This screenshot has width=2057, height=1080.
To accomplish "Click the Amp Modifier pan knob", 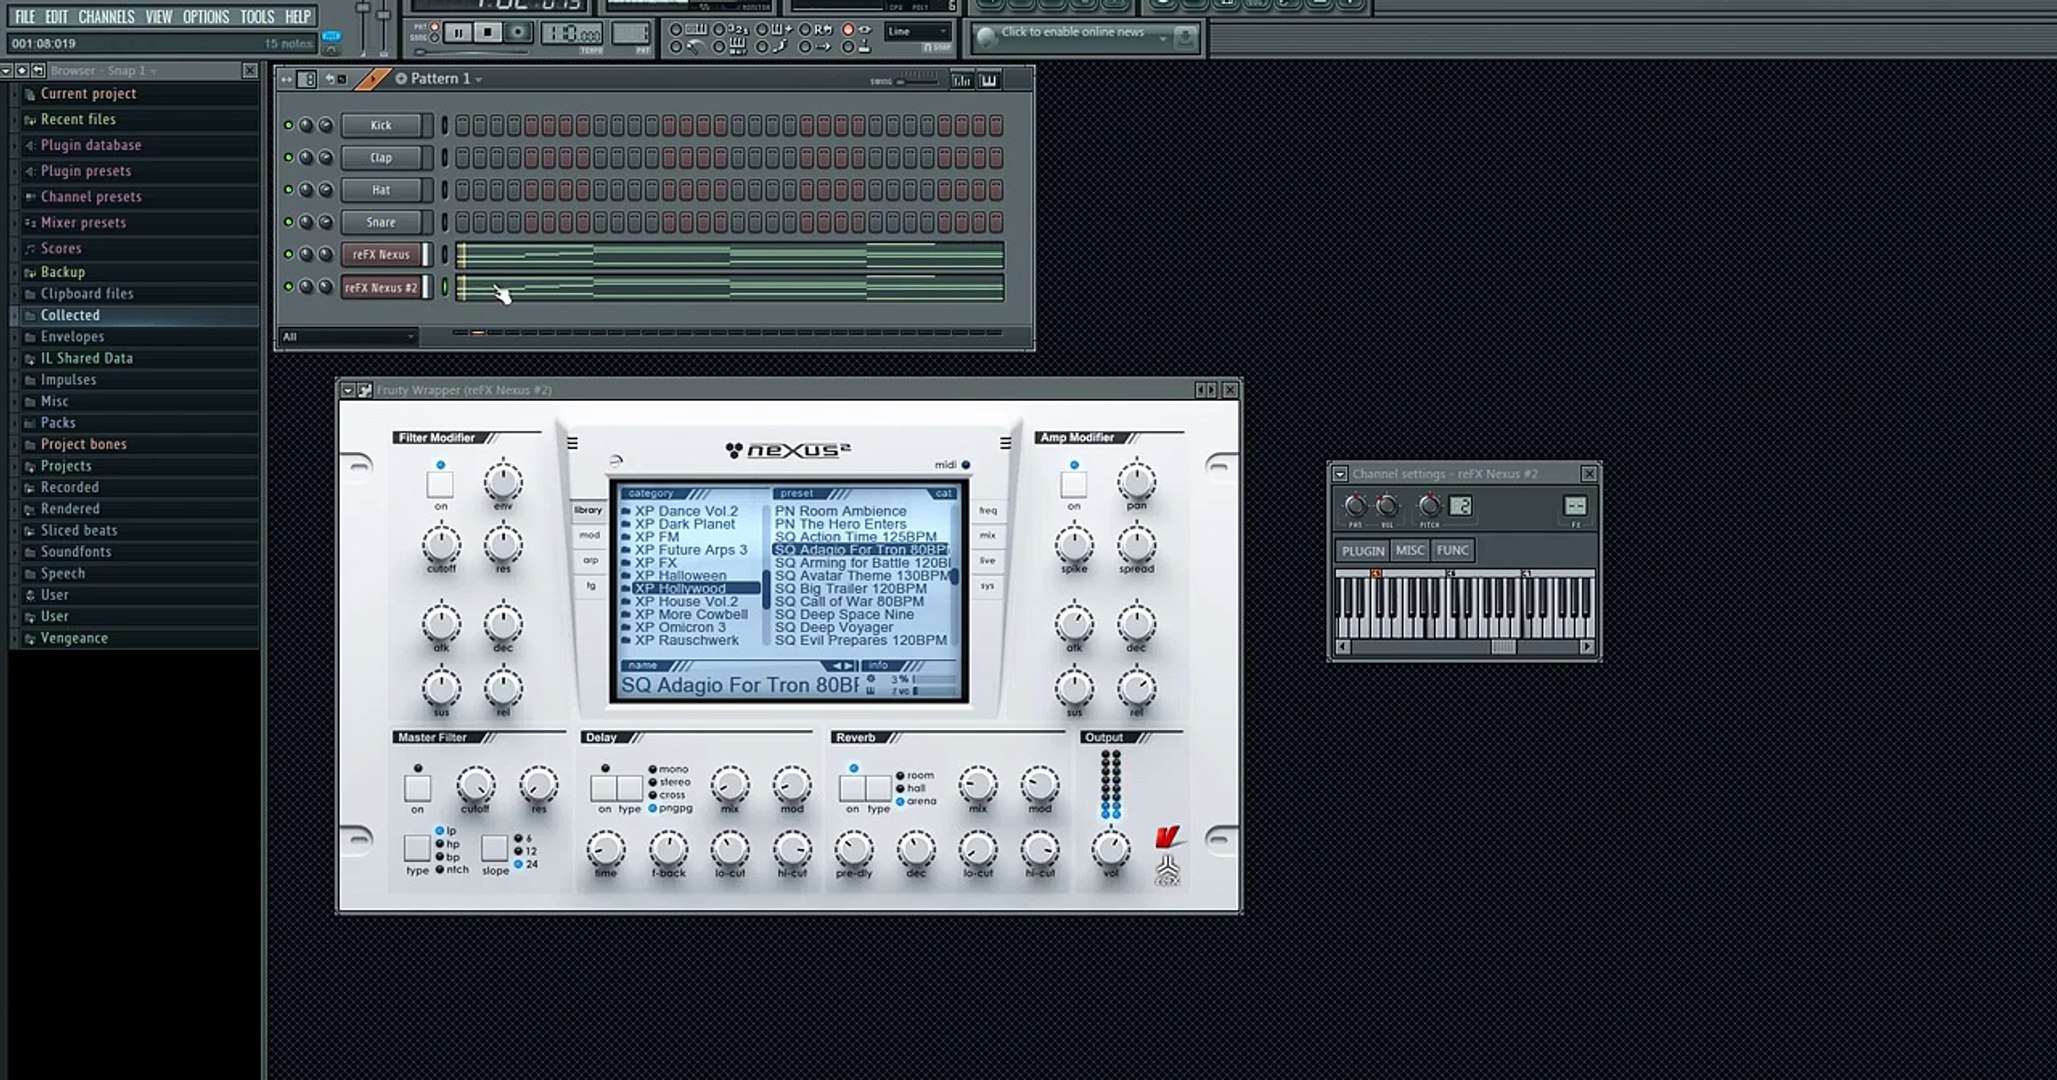I will point(1136,482).
